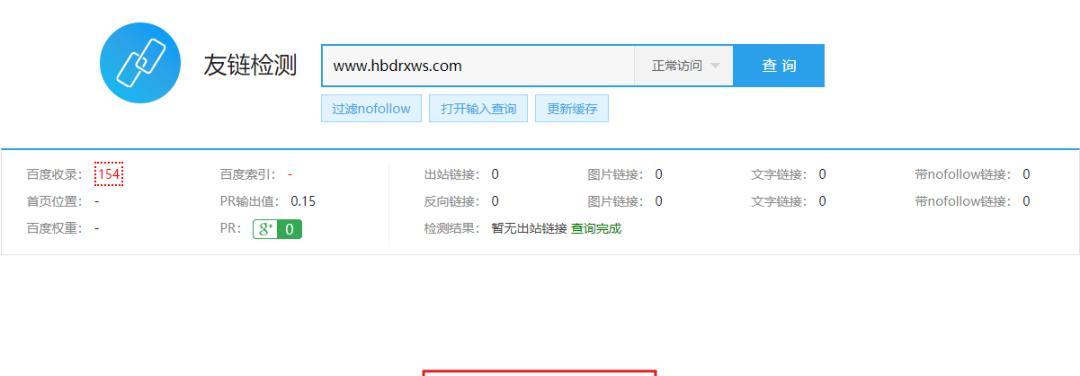Viewport: 1080px width, 376px height.
Task: Click the 出站链接 count label
Action: [x=452, y=175]
